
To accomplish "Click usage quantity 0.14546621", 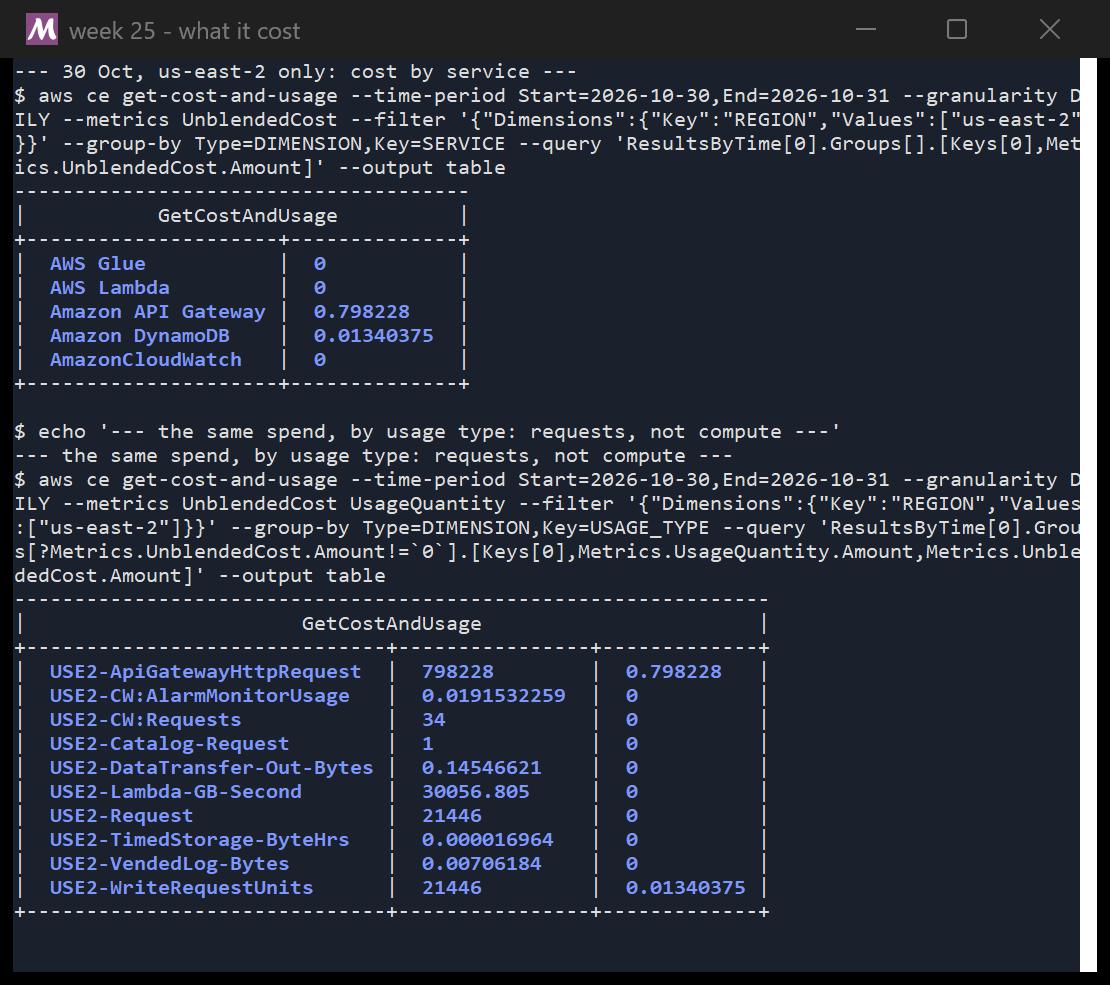I will pos(481,768).
